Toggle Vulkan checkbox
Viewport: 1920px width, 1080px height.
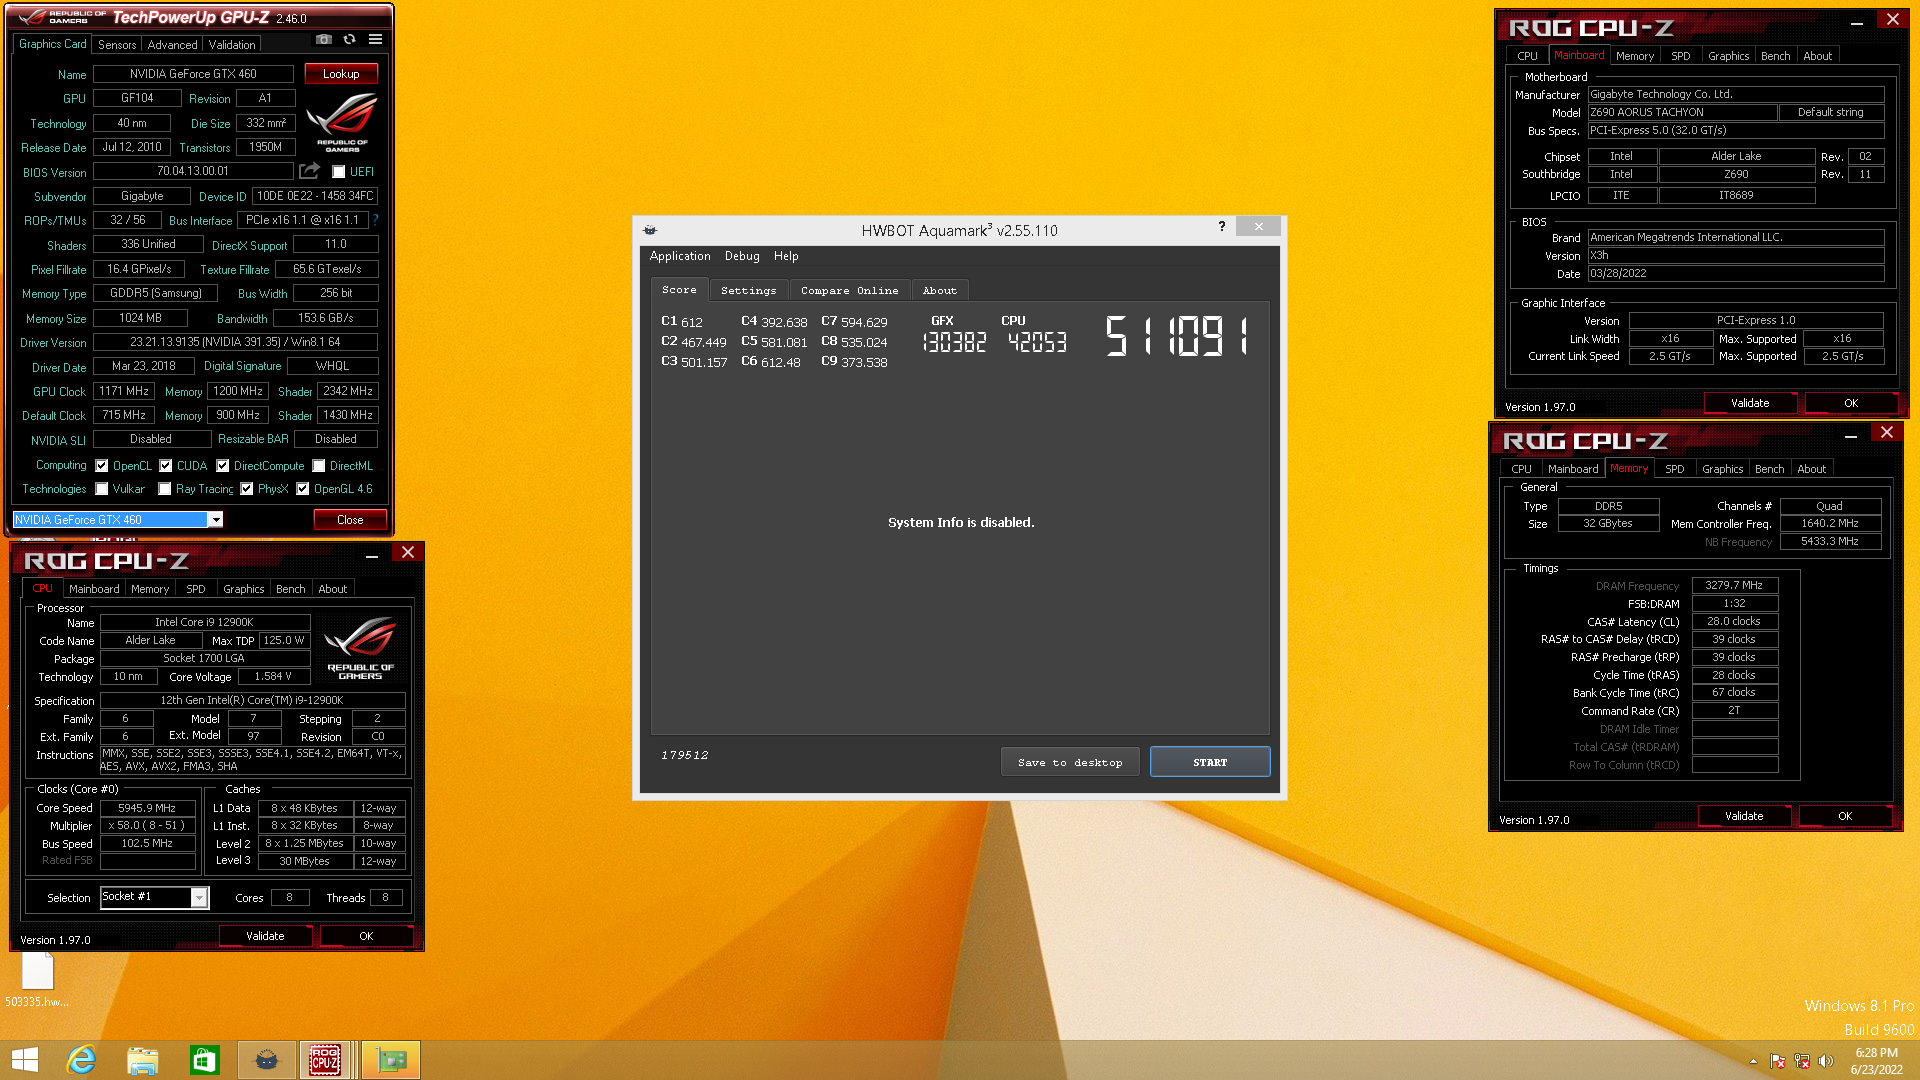(x=102, y=489)
